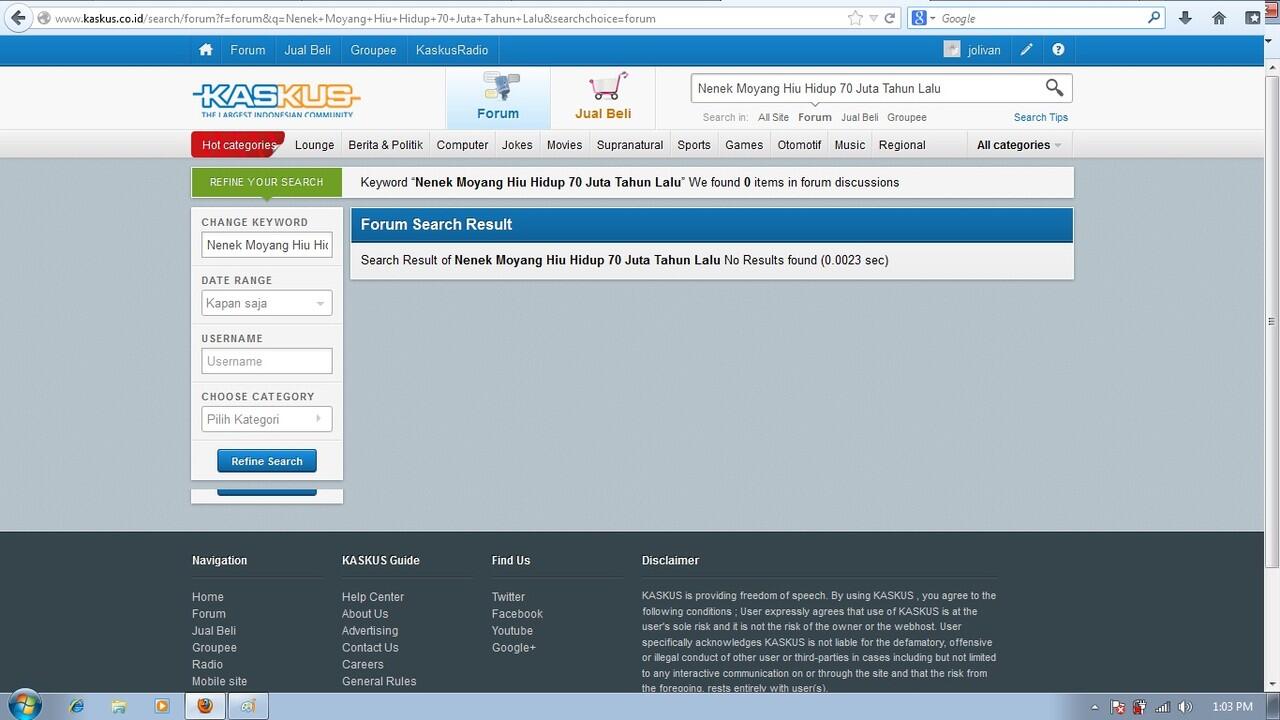This screenshot has height=720, width=1280.
Task: Click the Kaskus search magnifier icon
Action: point(1054,88)
